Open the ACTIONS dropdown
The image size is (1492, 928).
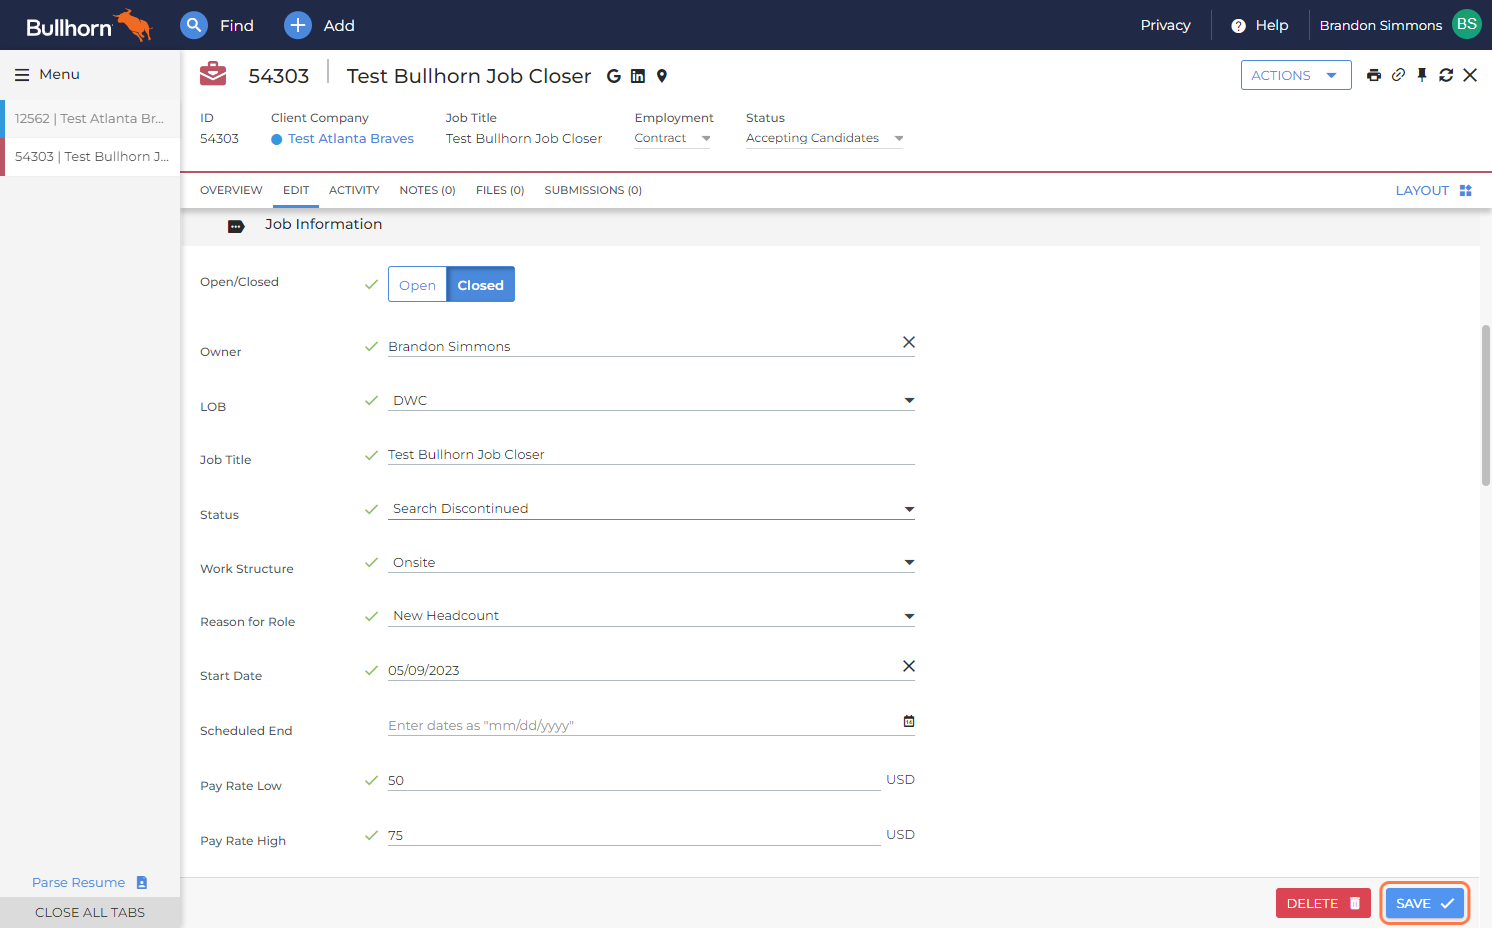pos(1296,75)
